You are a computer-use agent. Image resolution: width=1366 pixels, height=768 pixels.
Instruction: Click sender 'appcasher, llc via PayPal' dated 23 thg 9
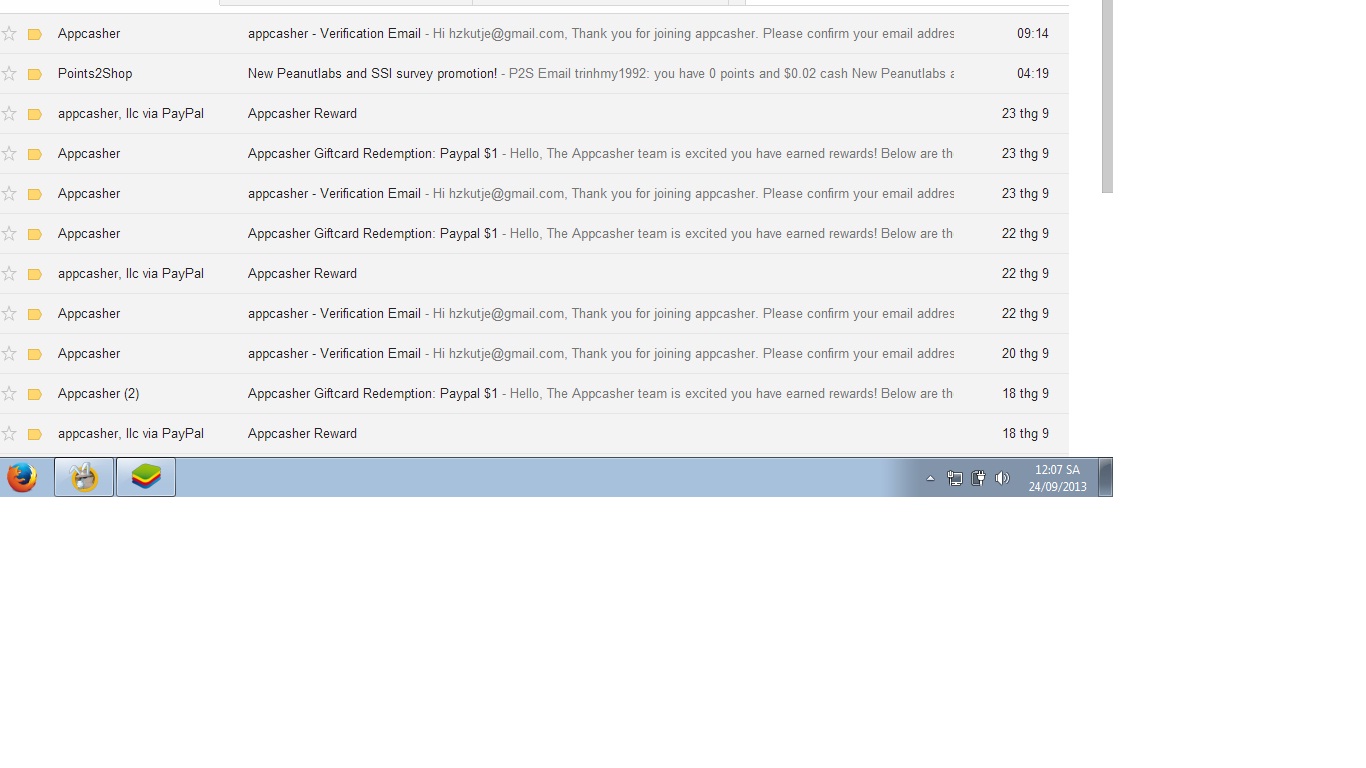pos(131,113)
